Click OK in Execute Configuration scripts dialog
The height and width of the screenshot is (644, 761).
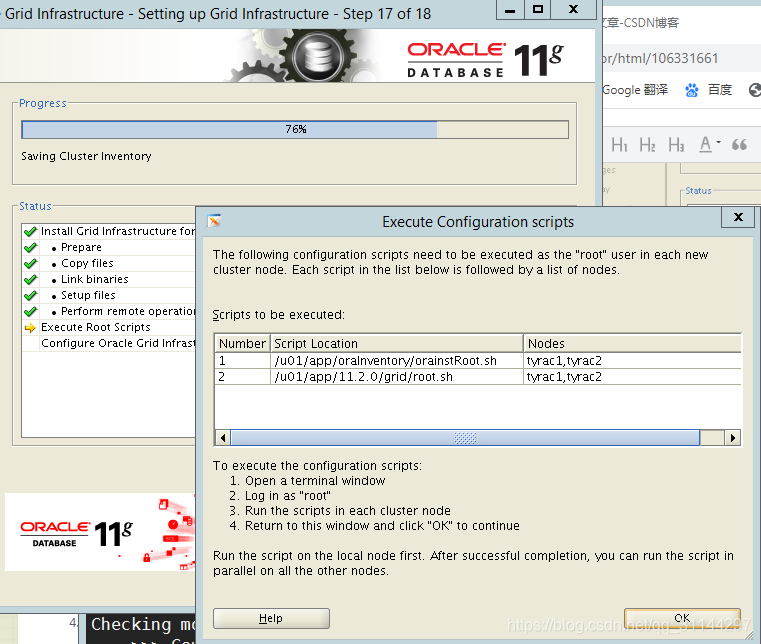682,618
